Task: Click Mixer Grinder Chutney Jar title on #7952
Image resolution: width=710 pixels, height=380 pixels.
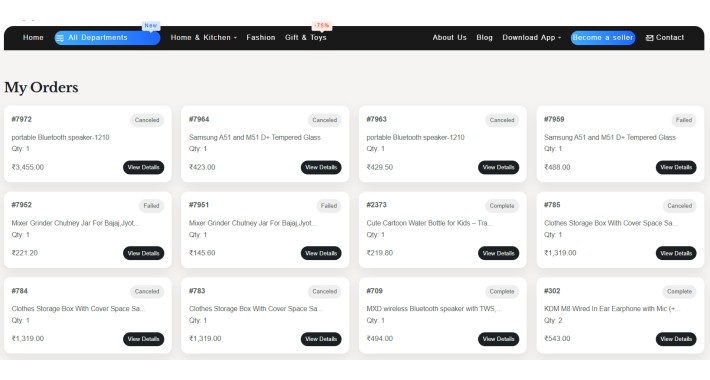Action: [75, 223]
